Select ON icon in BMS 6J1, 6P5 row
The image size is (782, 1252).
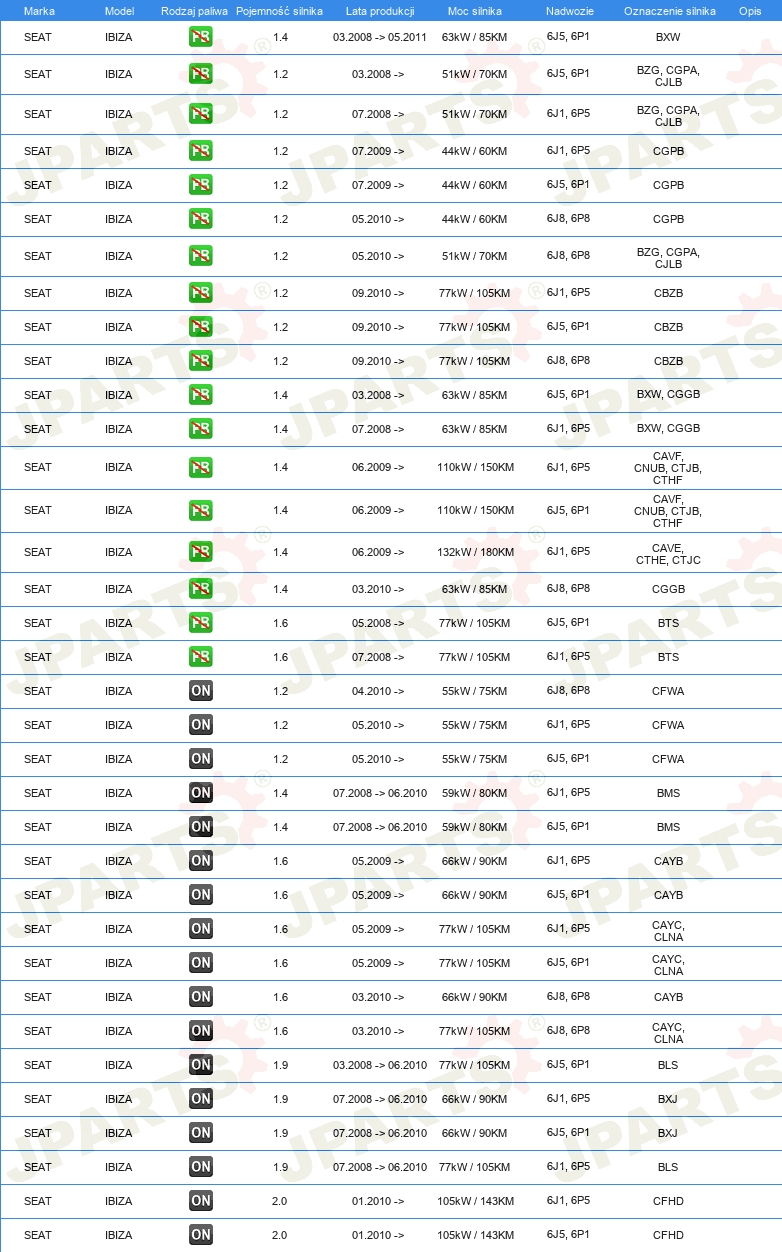coord(201,793)
